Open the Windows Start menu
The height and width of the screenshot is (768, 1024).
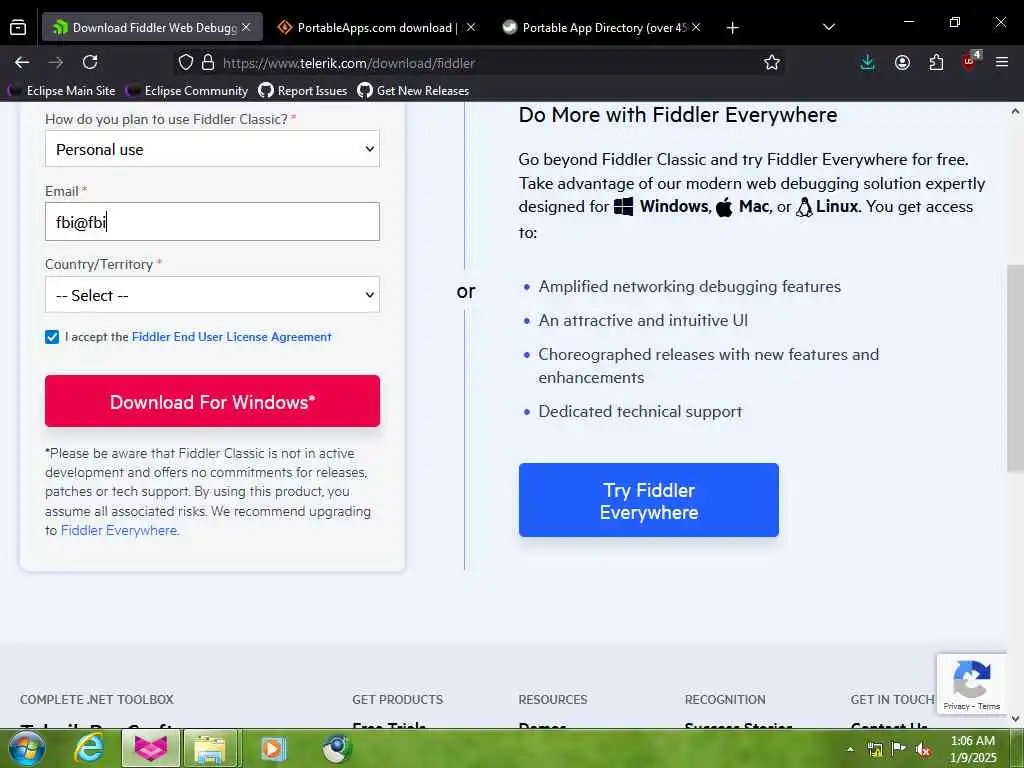coord(26,748)
